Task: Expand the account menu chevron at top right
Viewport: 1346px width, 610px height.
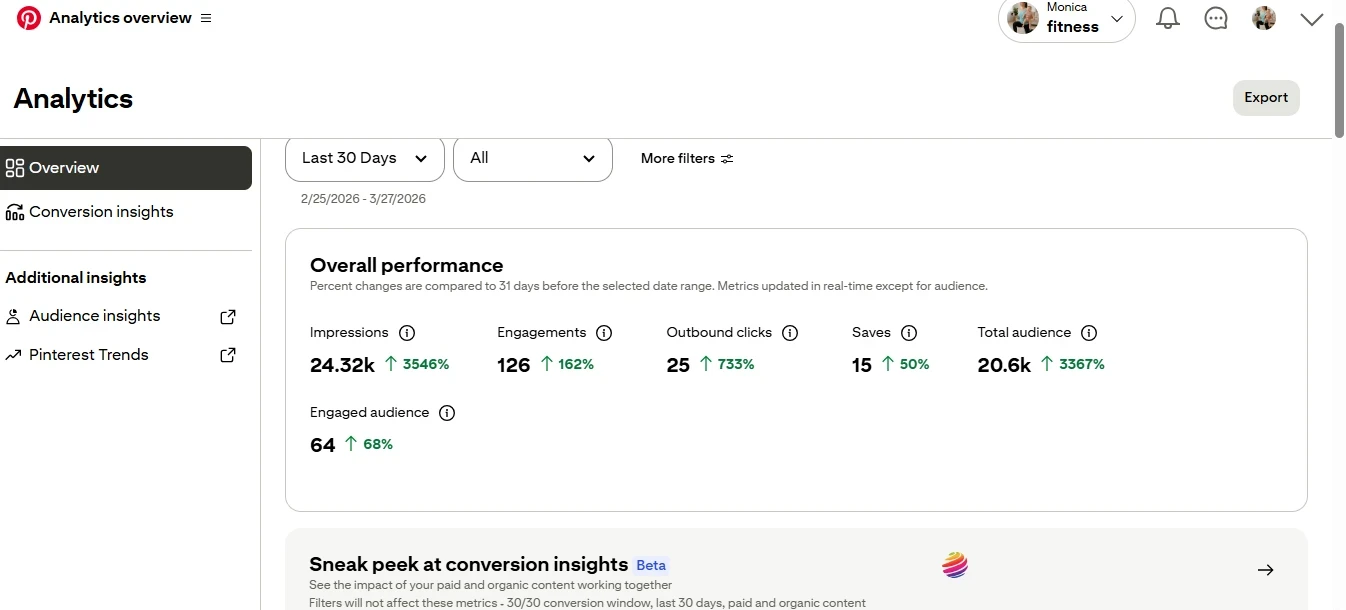Action: pos(1311,19)
